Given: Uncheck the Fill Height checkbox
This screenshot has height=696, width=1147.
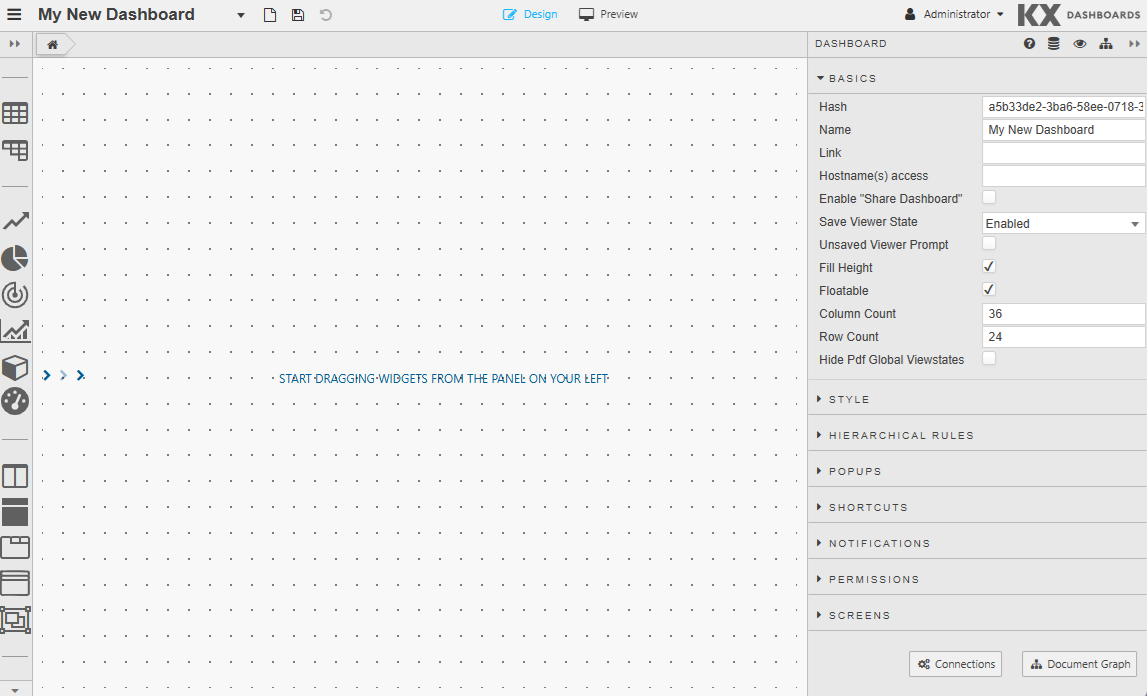Looking at the screenshot, I should tap(989, 267).
